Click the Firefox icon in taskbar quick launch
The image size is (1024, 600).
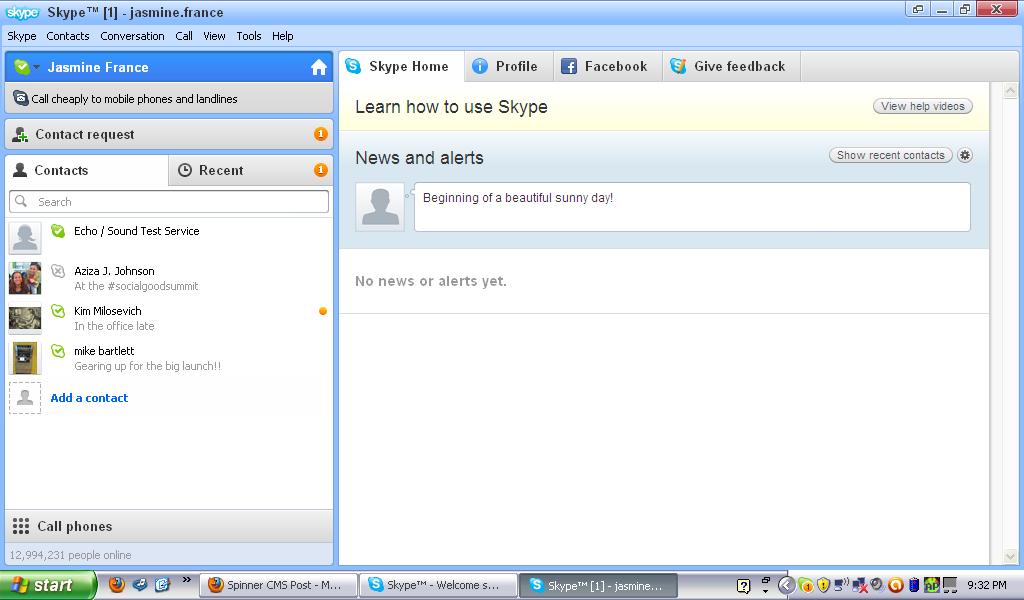pos(117,585)
